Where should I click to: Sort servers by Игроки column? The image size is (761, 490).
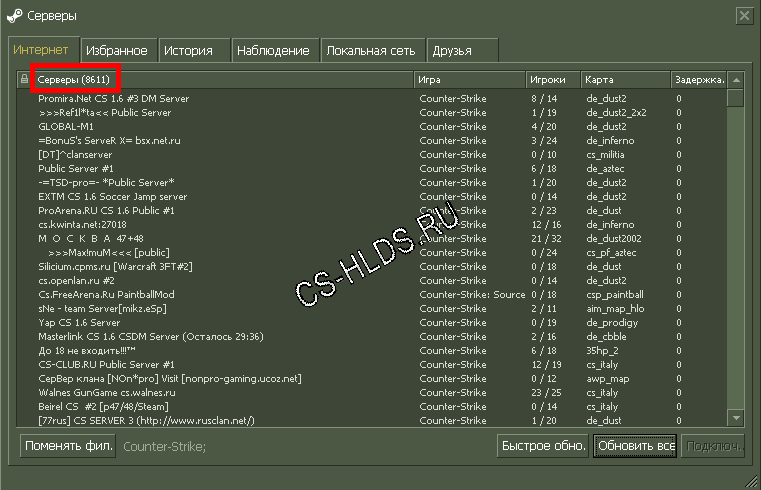(548, 79)
